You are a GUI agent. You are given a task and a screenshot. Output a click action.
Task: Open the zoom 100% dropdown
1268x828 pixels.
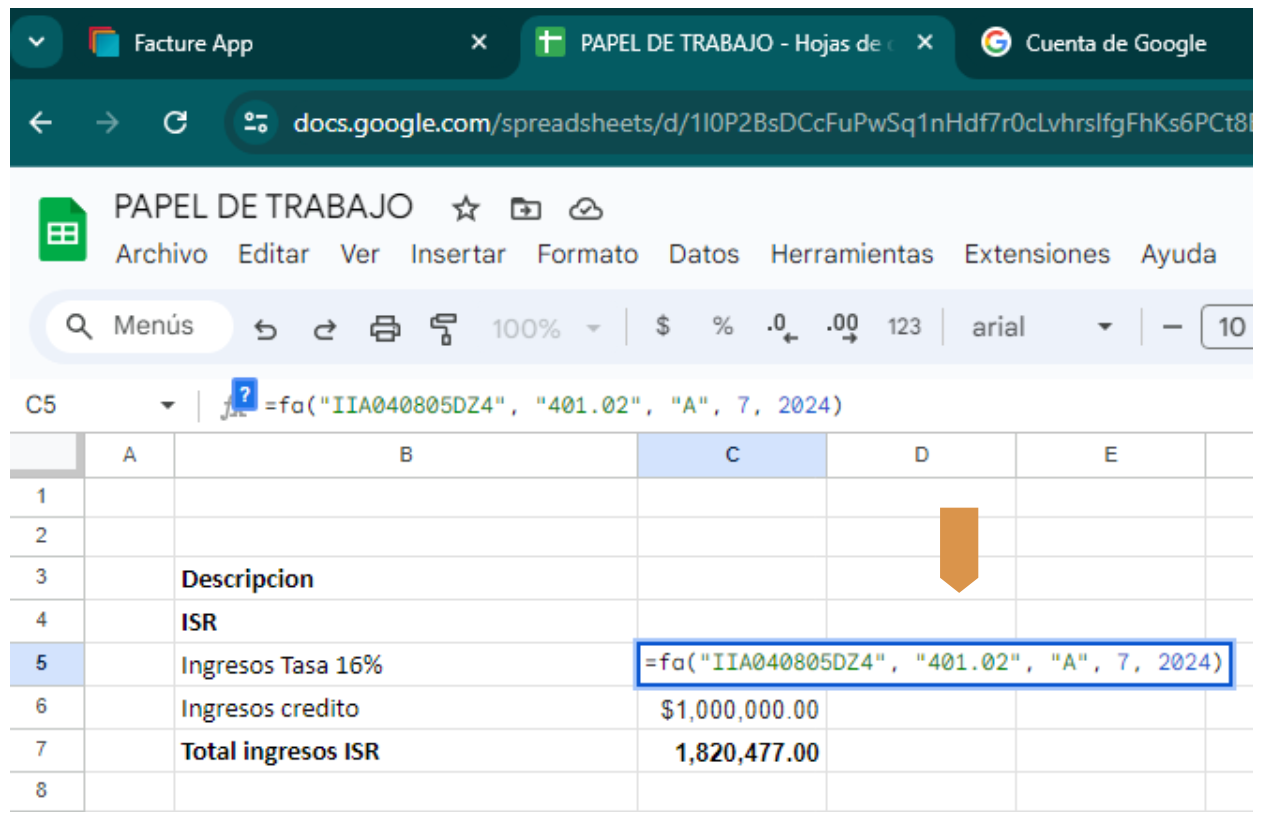pos(546,328)
